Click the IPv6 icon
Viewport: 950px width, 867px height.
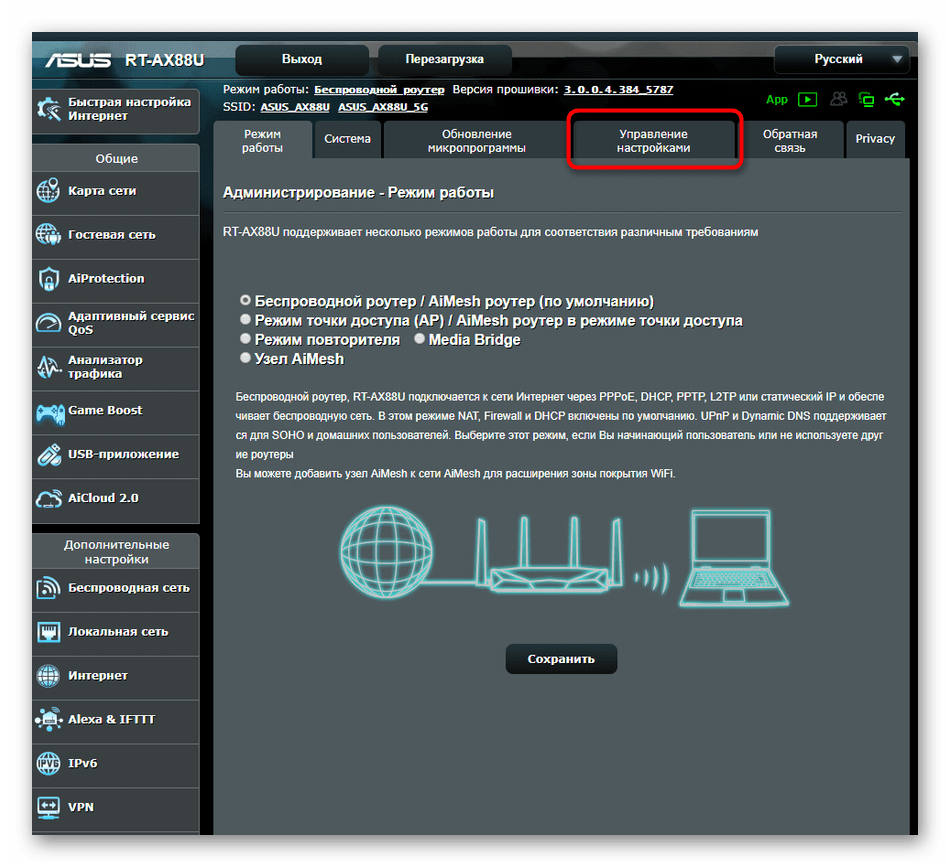pos(48,763)
